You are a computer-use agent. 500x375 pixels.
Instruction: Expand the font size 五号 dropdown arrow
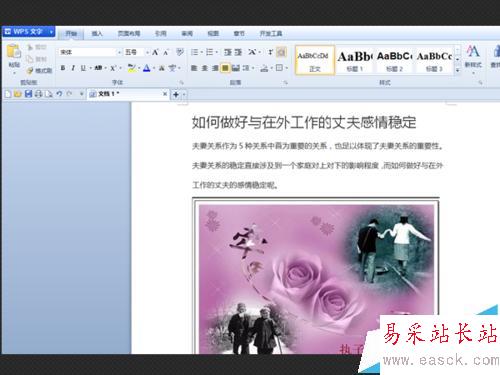[x=147, y=52]
